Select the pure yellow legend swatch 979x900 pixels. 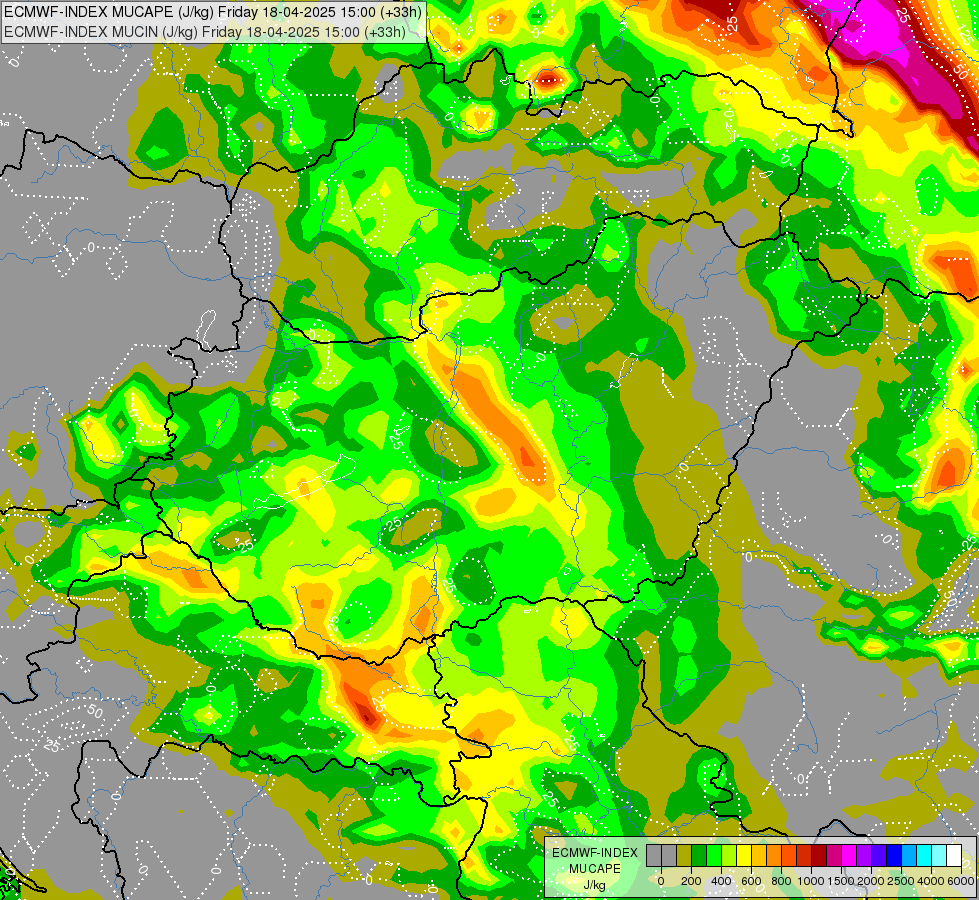[745, 856]
